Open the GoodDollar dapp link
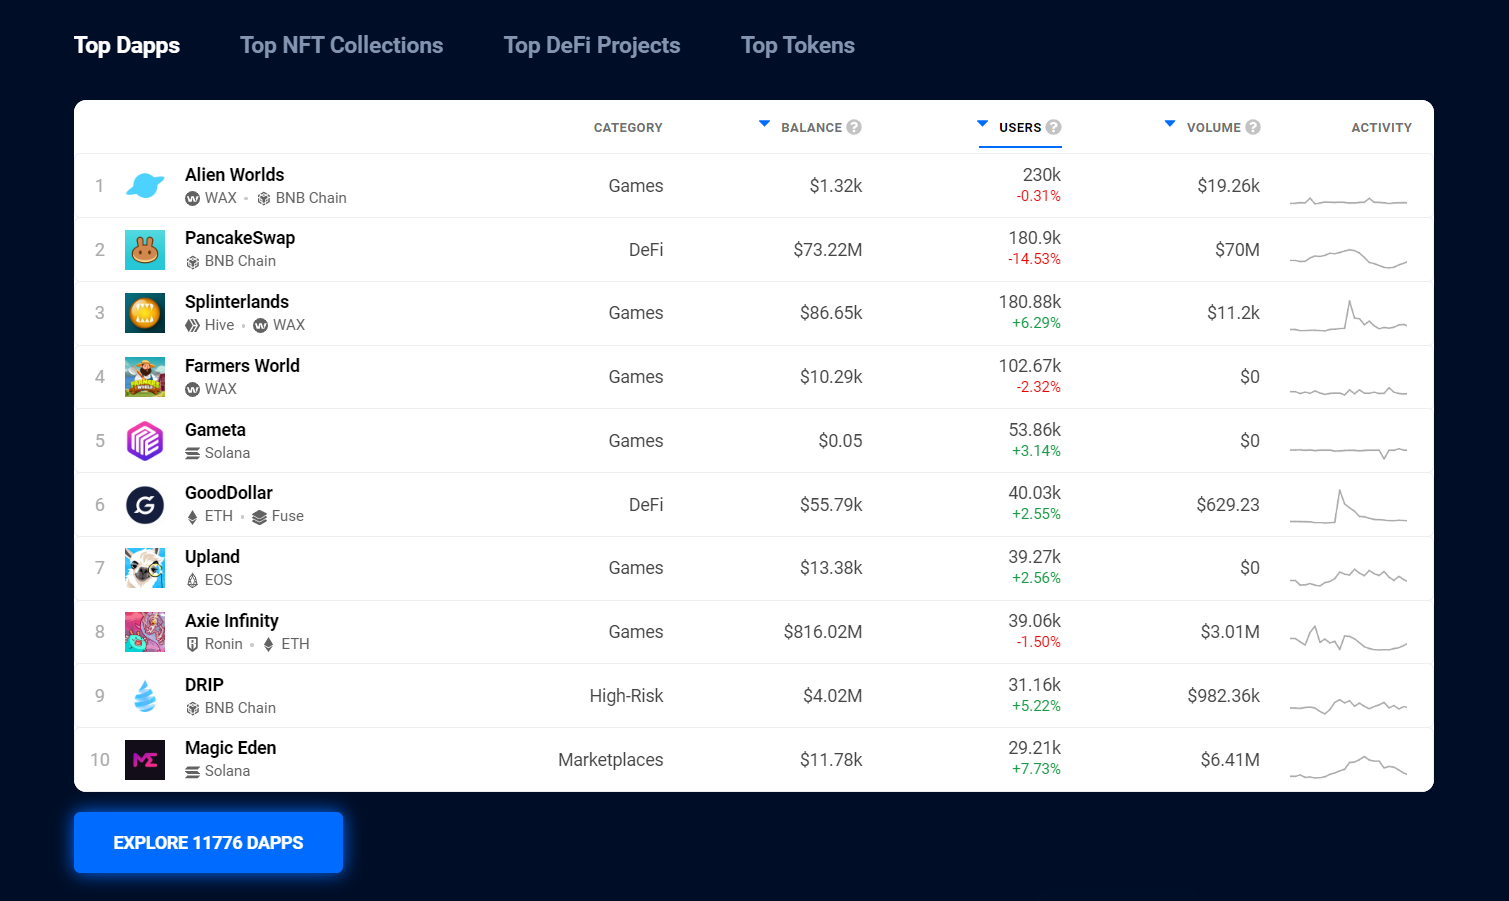This screenshot has height=901, width=1509. 229,493
